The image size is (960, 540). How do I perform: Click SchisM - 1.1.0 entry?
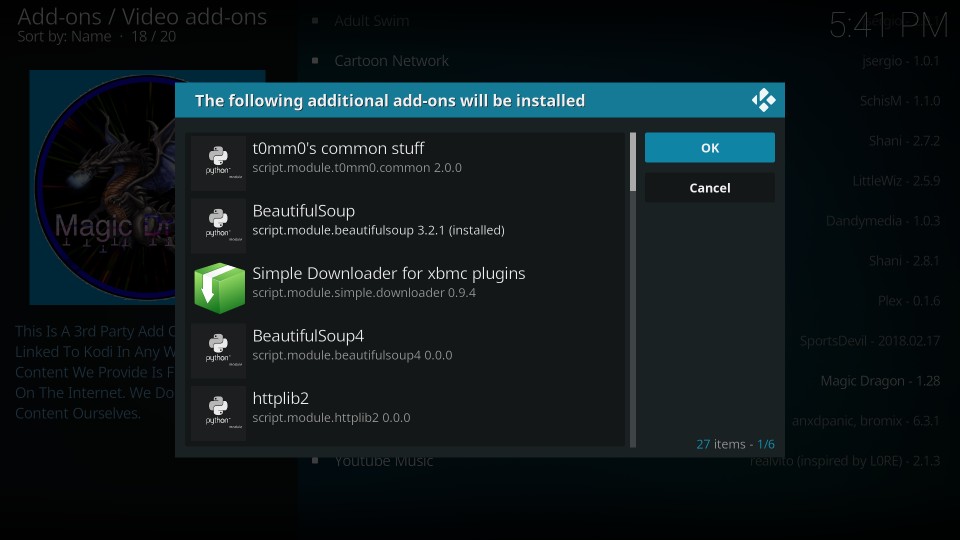click(x=899, y=101)
